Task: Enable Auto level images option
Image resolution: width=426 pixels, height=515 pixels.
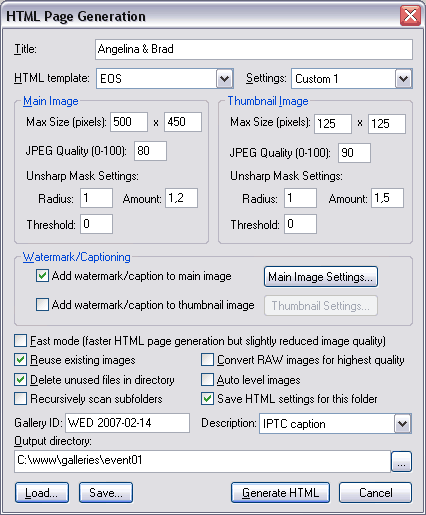Action: pos(207,379)
